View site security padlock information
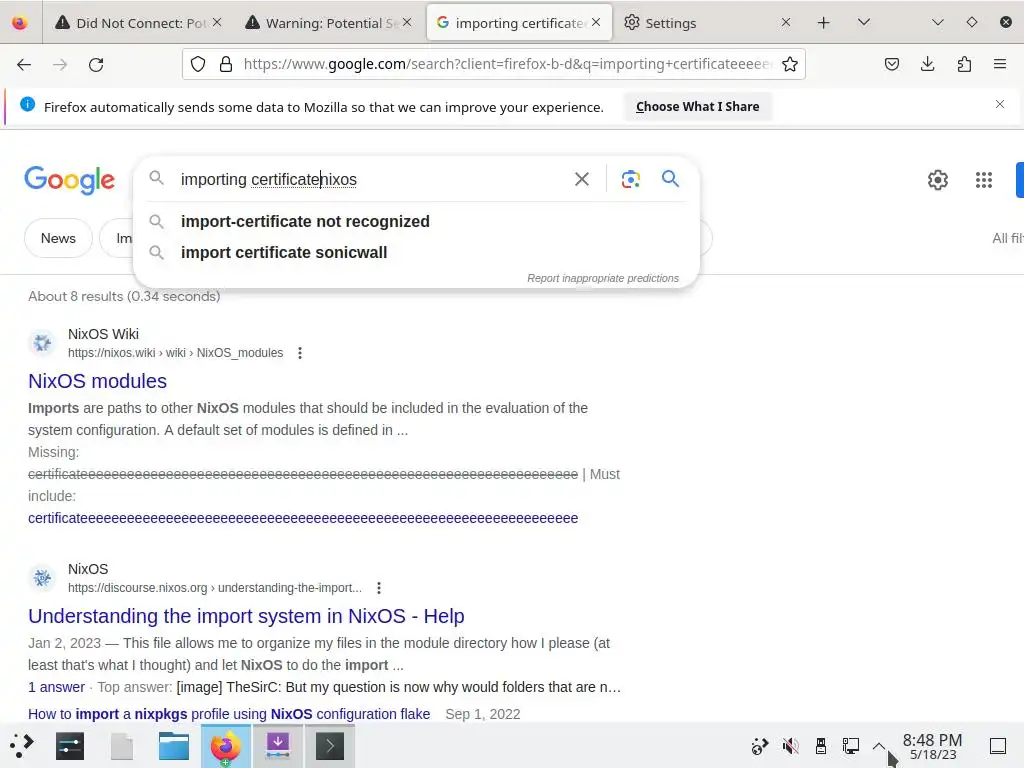Image resolution: width=1024 pixels, height=768 pixels. click(x=226, y=64)
